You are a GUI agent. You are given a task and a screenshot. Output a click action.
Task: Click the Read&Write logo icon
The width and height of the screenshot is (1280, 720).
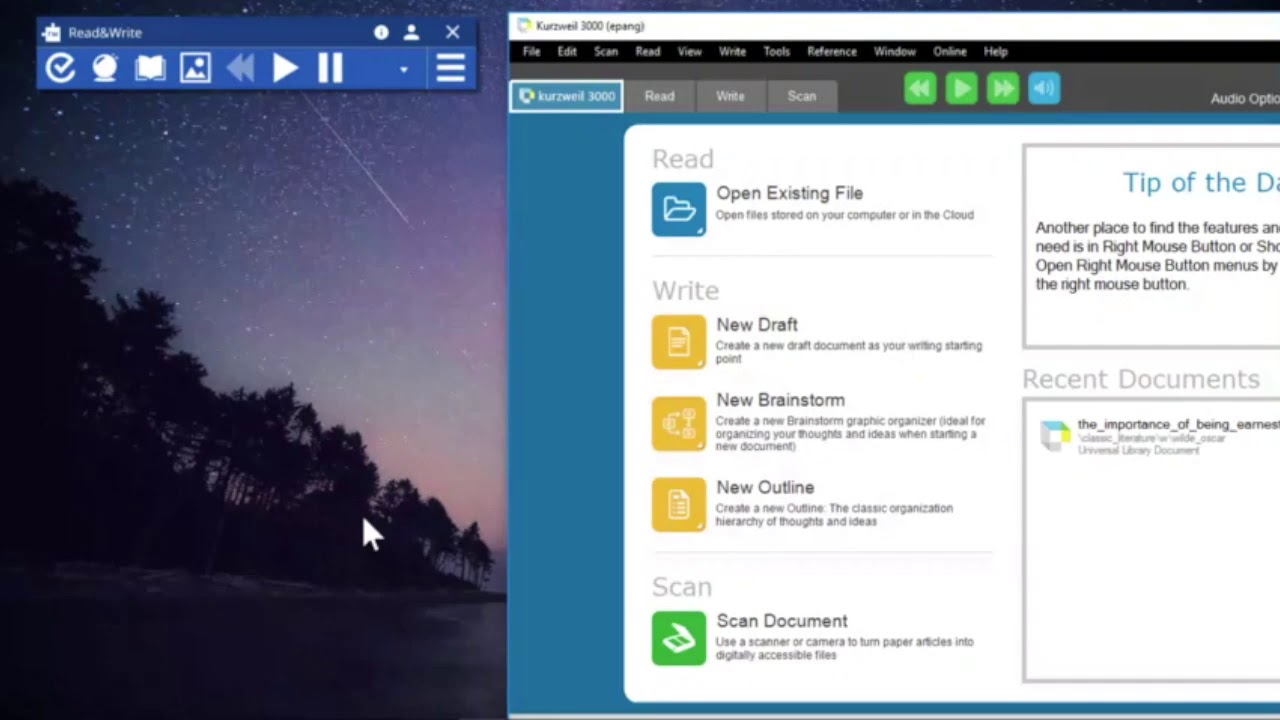point(52,33)
